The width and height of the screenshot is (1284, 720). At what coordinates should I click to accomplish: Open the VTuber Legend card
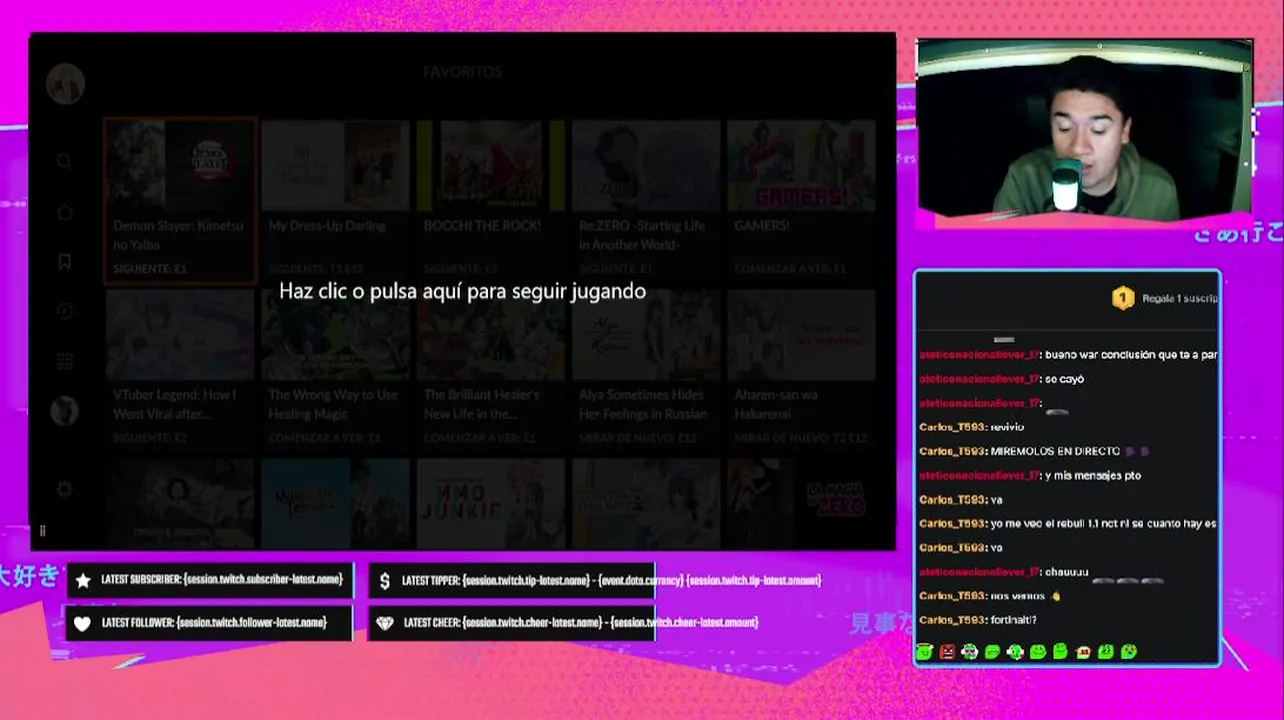click(x=180, y=368)
